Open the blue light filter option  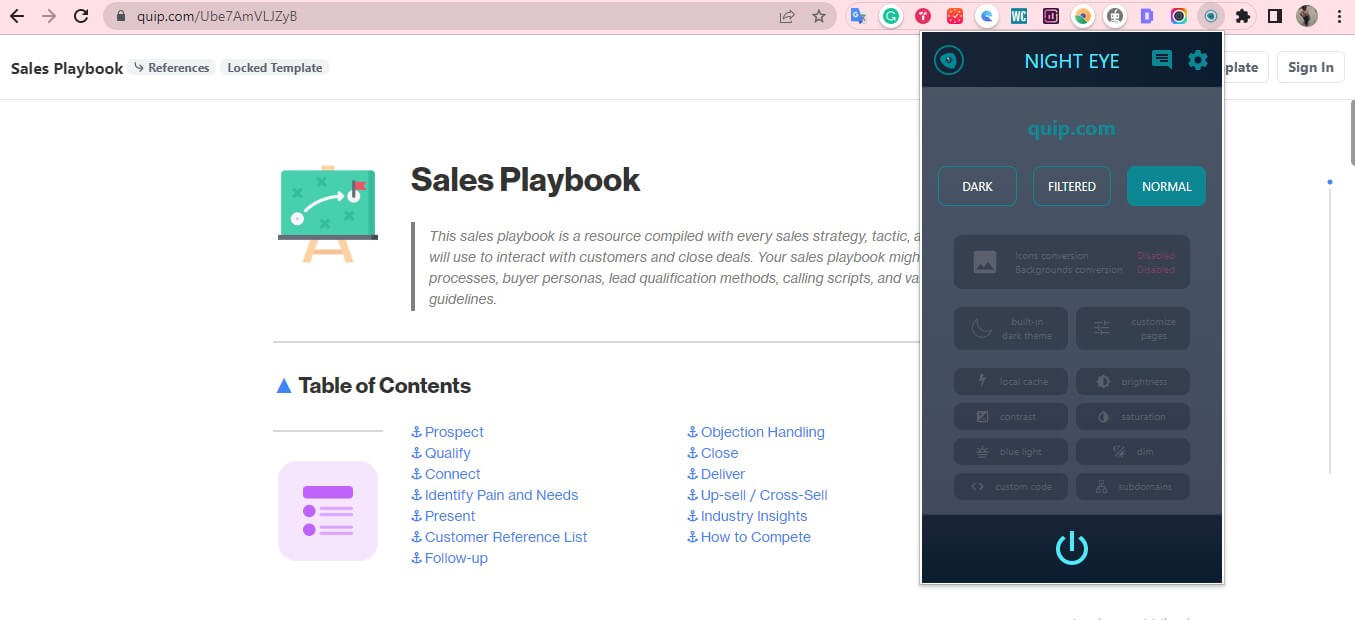tap(1011, 451)
